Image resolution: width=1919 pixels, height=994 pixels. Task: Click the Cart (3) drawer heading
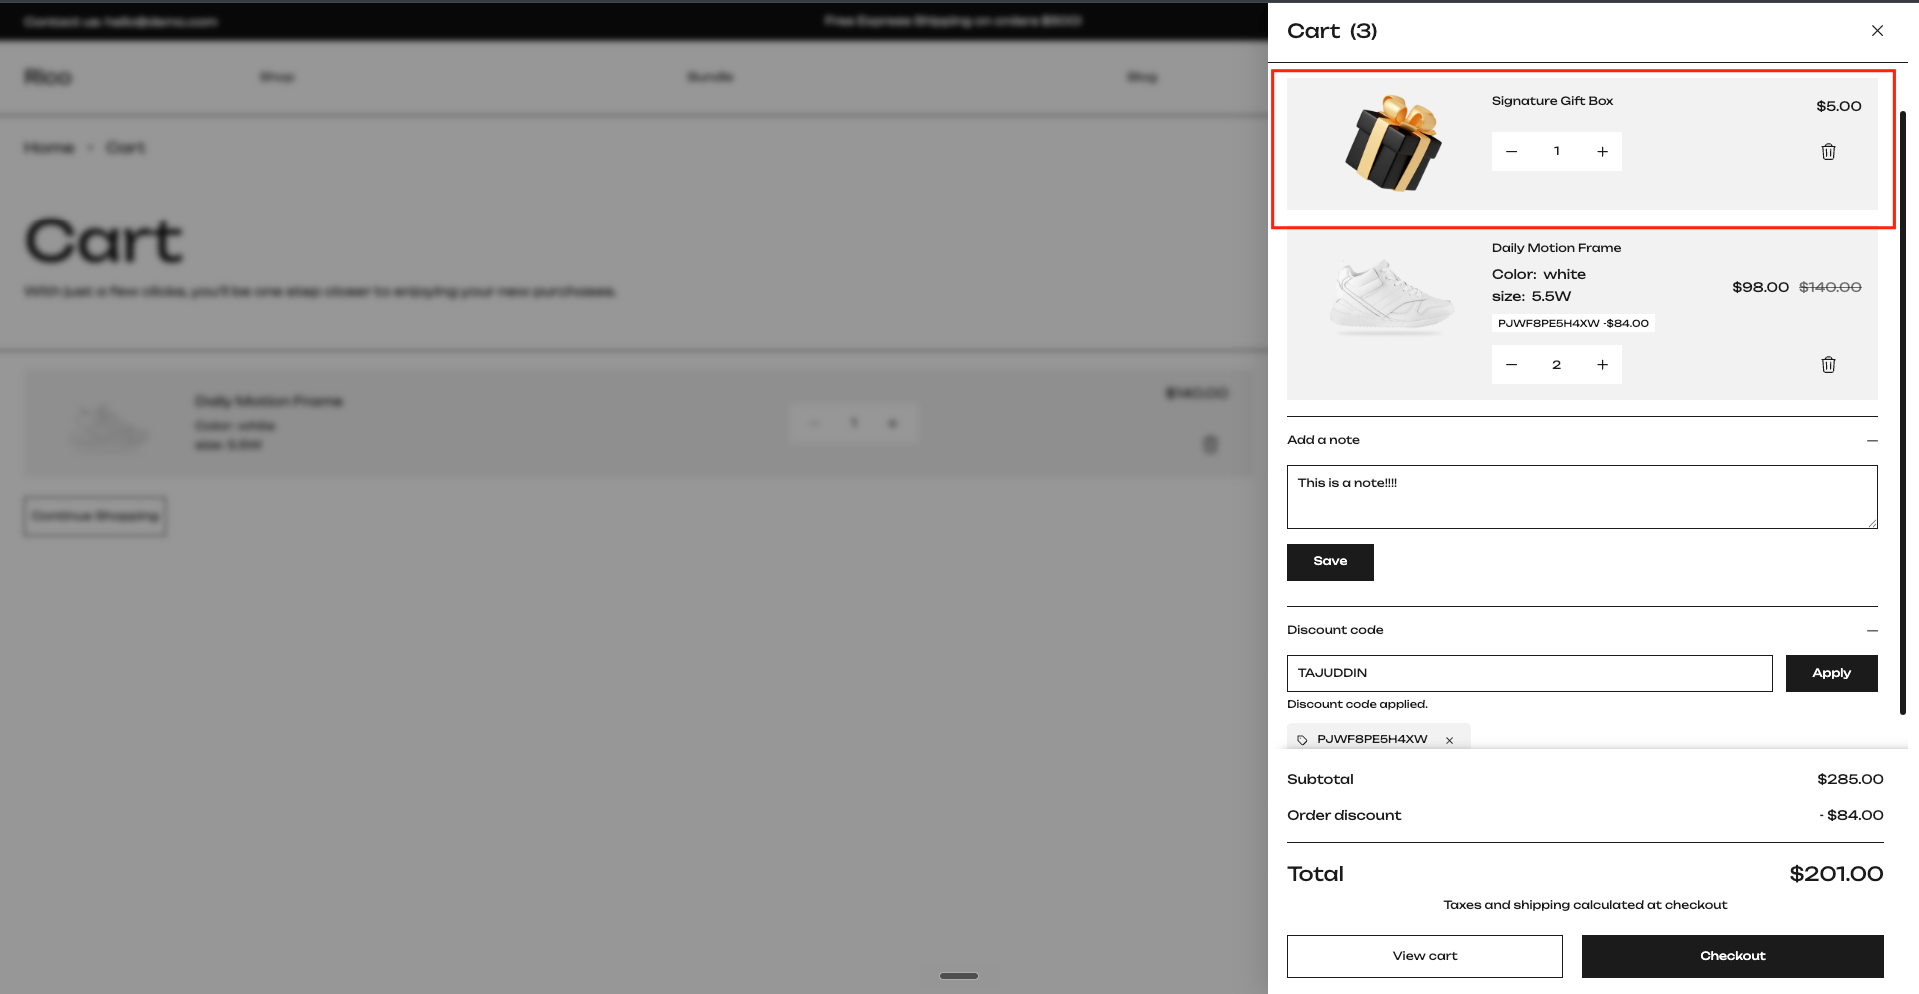[x=1332, y=31]
